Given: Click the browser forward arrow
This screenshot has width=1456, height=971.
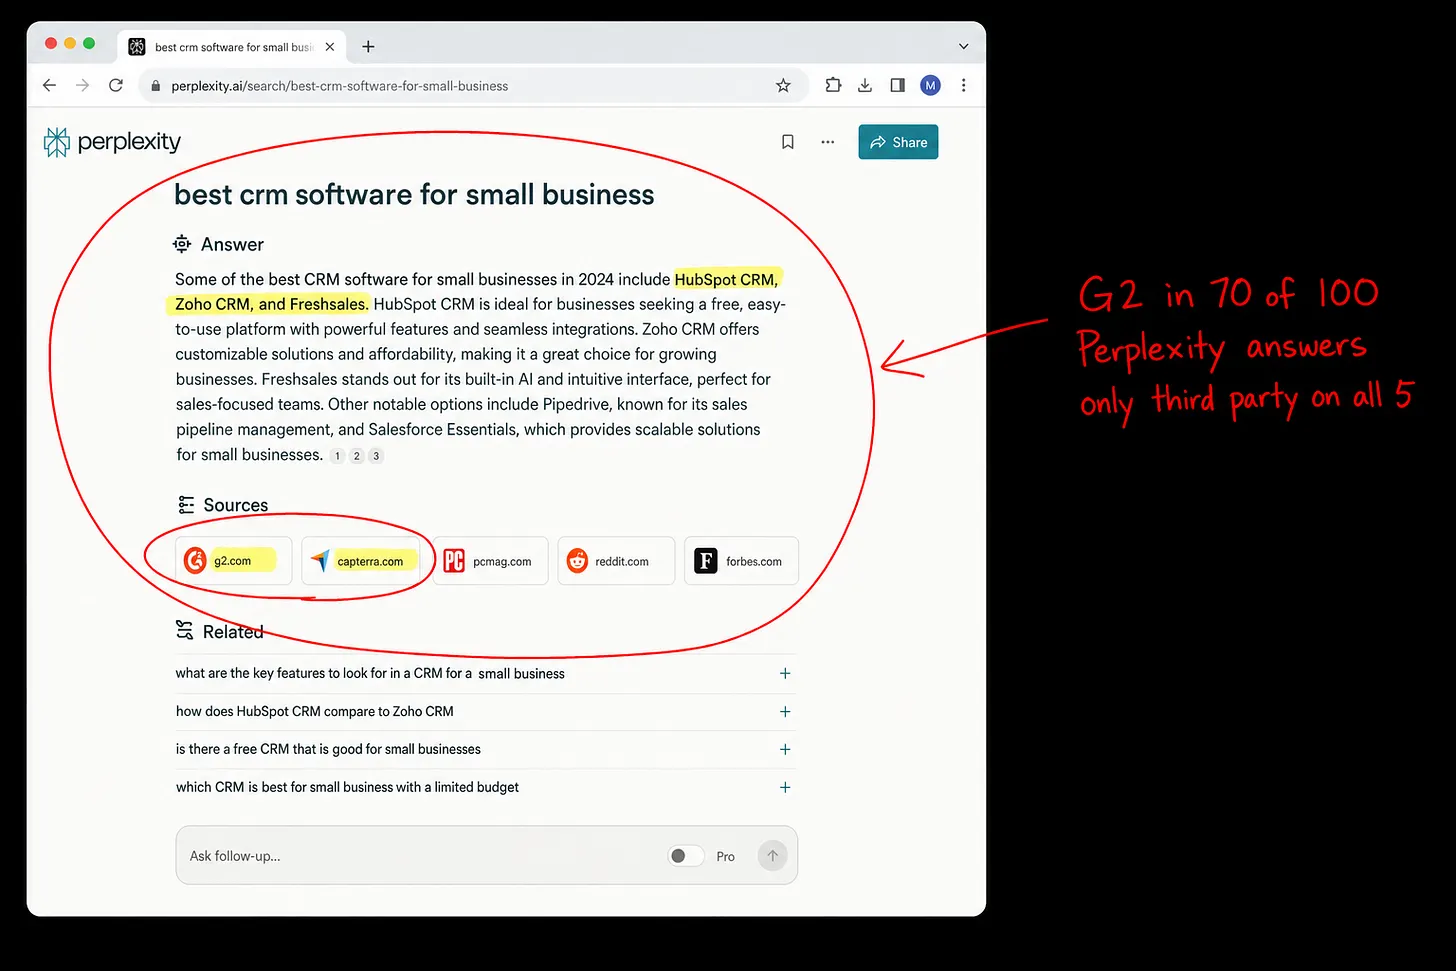Looking at the screenshot, I should pyautogui.click(x=82, y=85).
